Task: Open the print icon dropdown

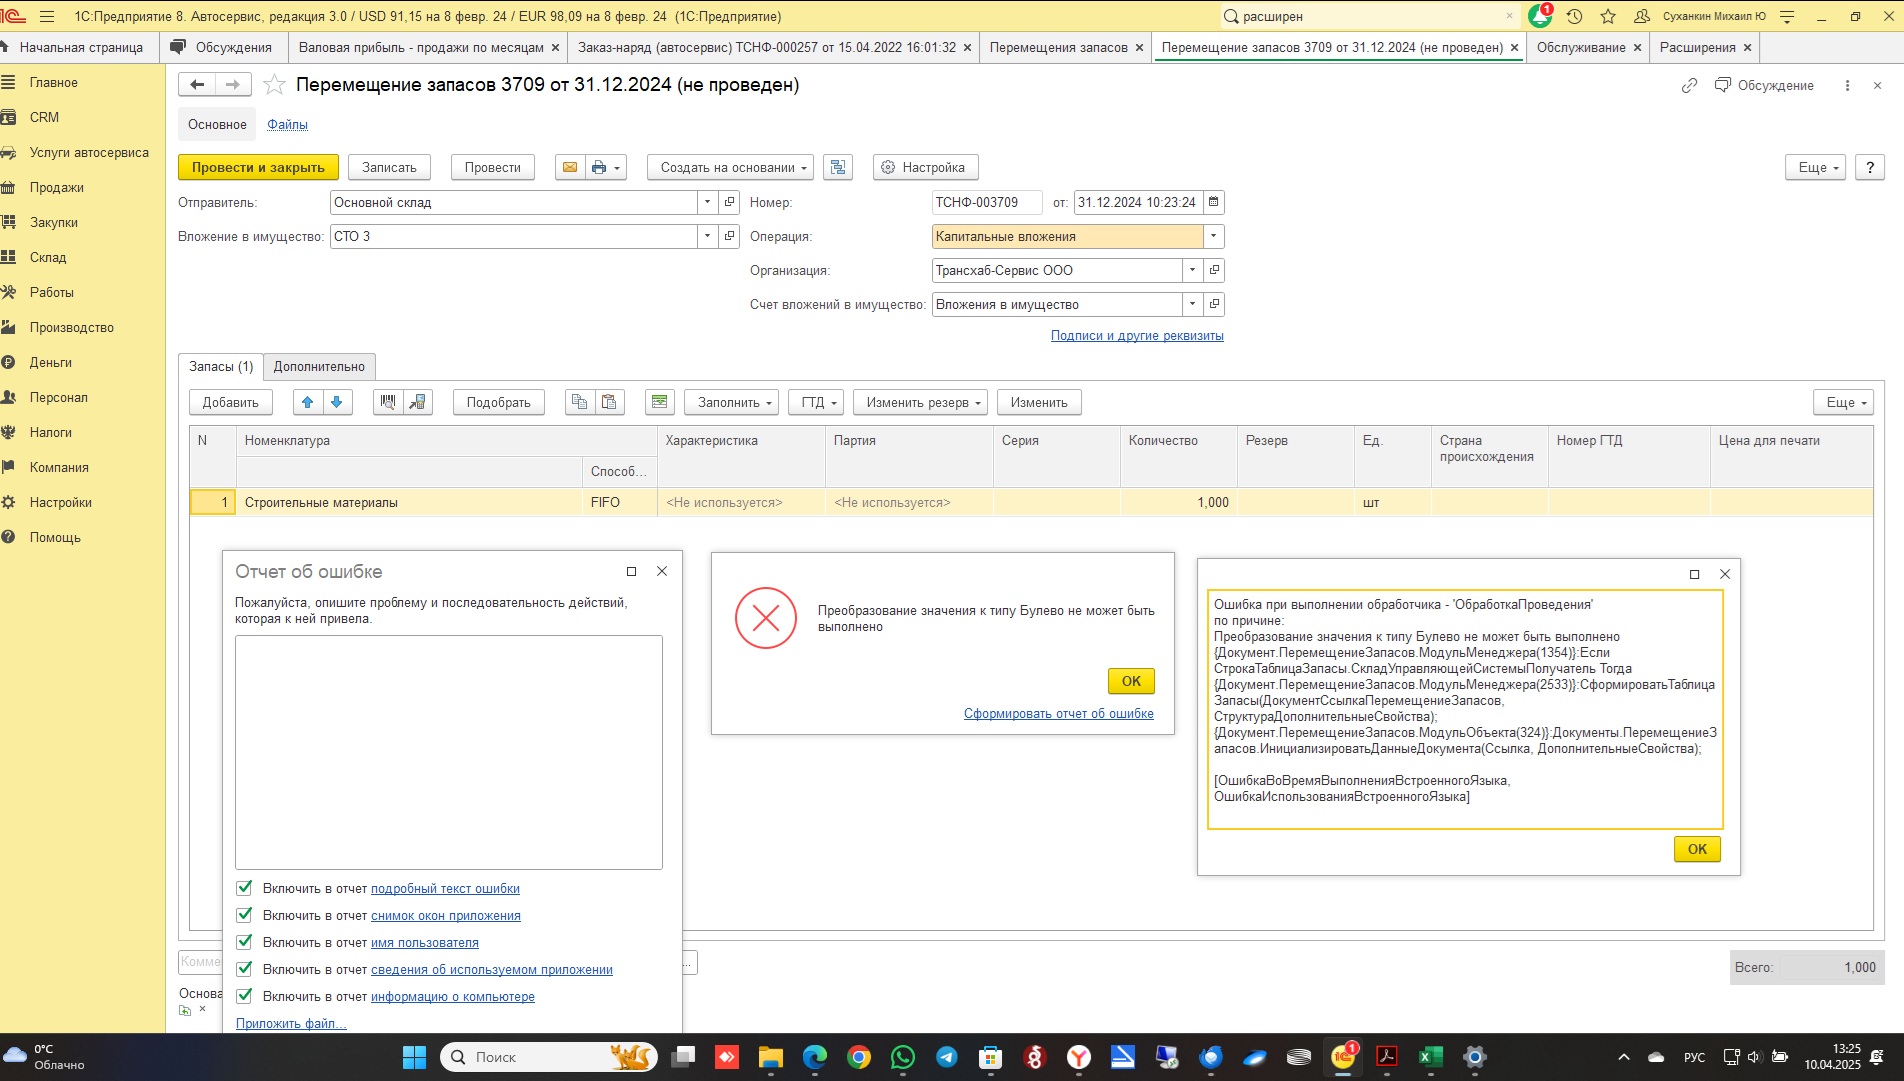Action: [x=605, y=167]
